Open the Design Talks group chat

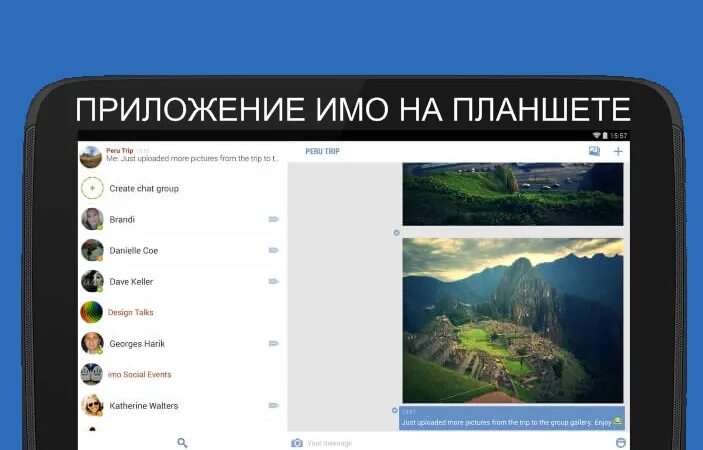(x=182, y=312)
